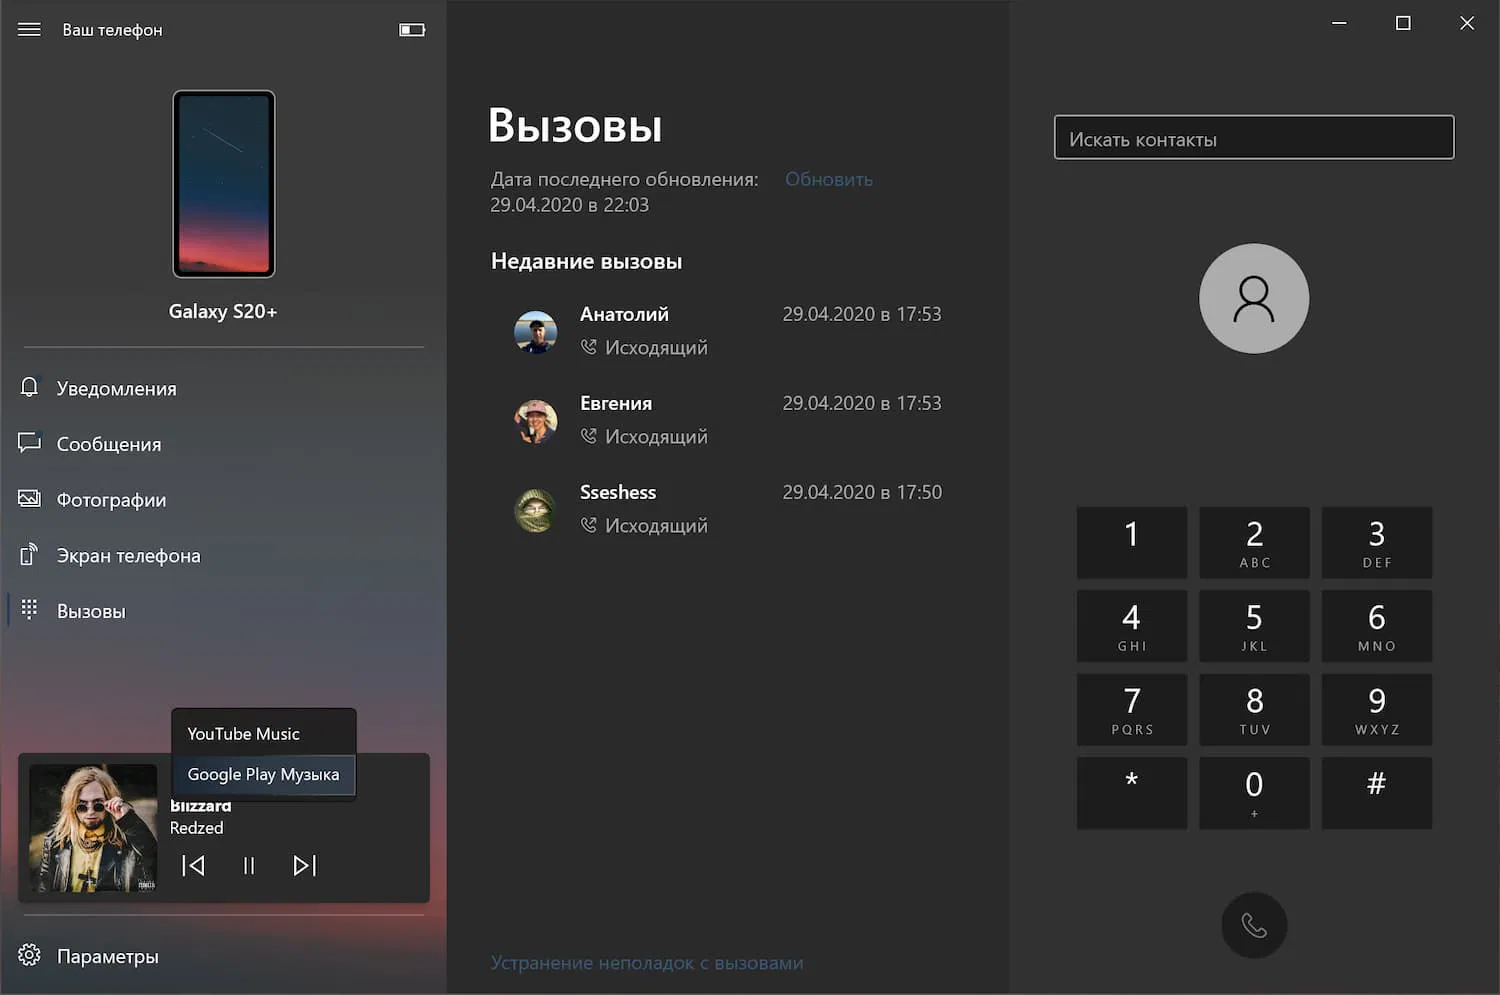This screenshot has height=995, width=1500.
Task: Click Sseshess's avatar picture
Action: [536, 510]
